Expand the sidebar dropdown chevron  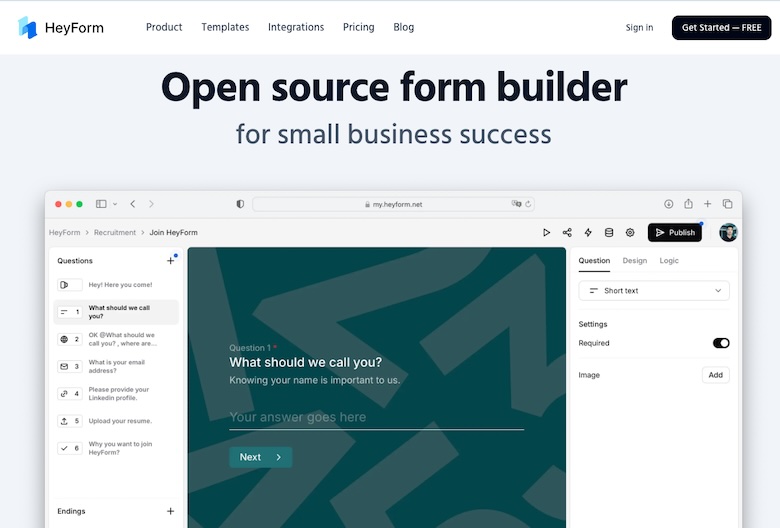(x=115, y=204)
